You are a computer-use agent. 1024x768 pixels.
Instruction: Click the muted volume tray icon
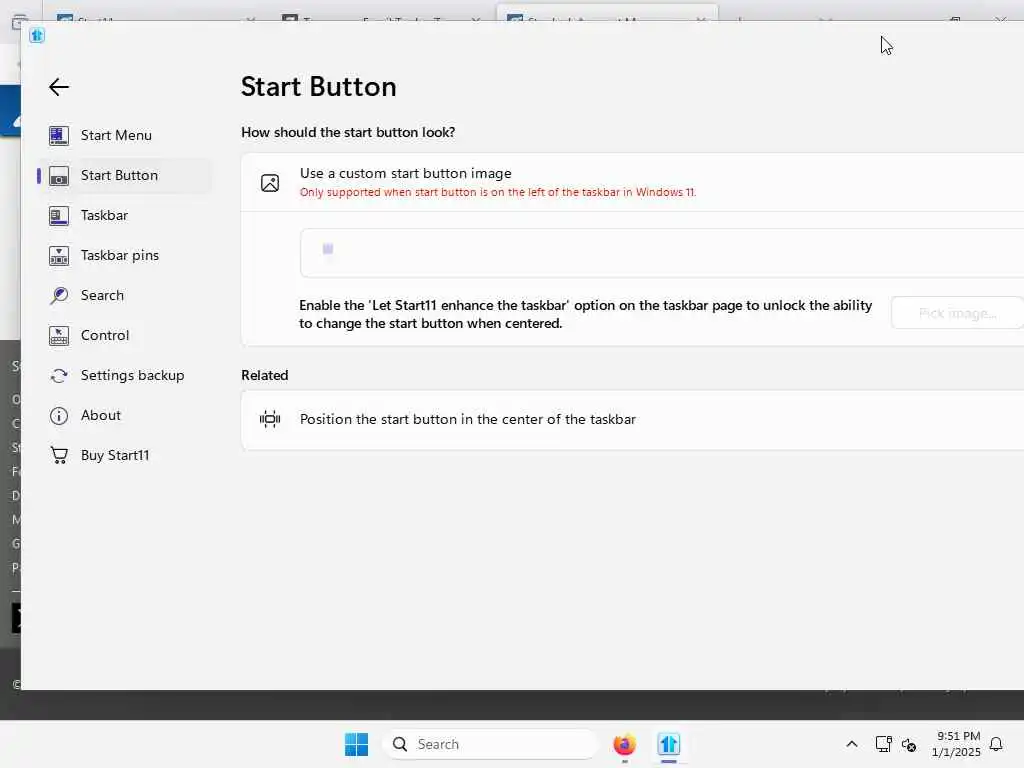click(909, 744)
